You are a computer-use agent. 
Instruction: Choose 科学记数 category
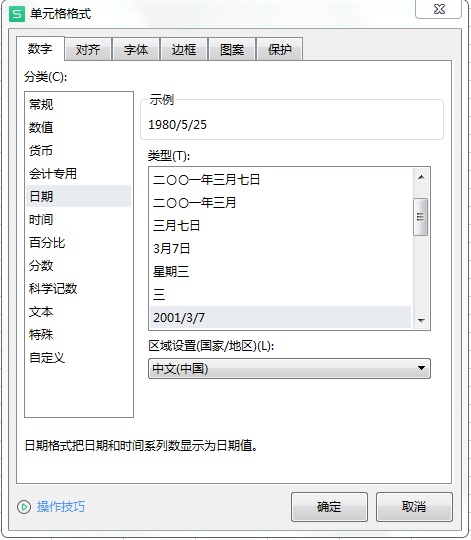pos(78,289)
